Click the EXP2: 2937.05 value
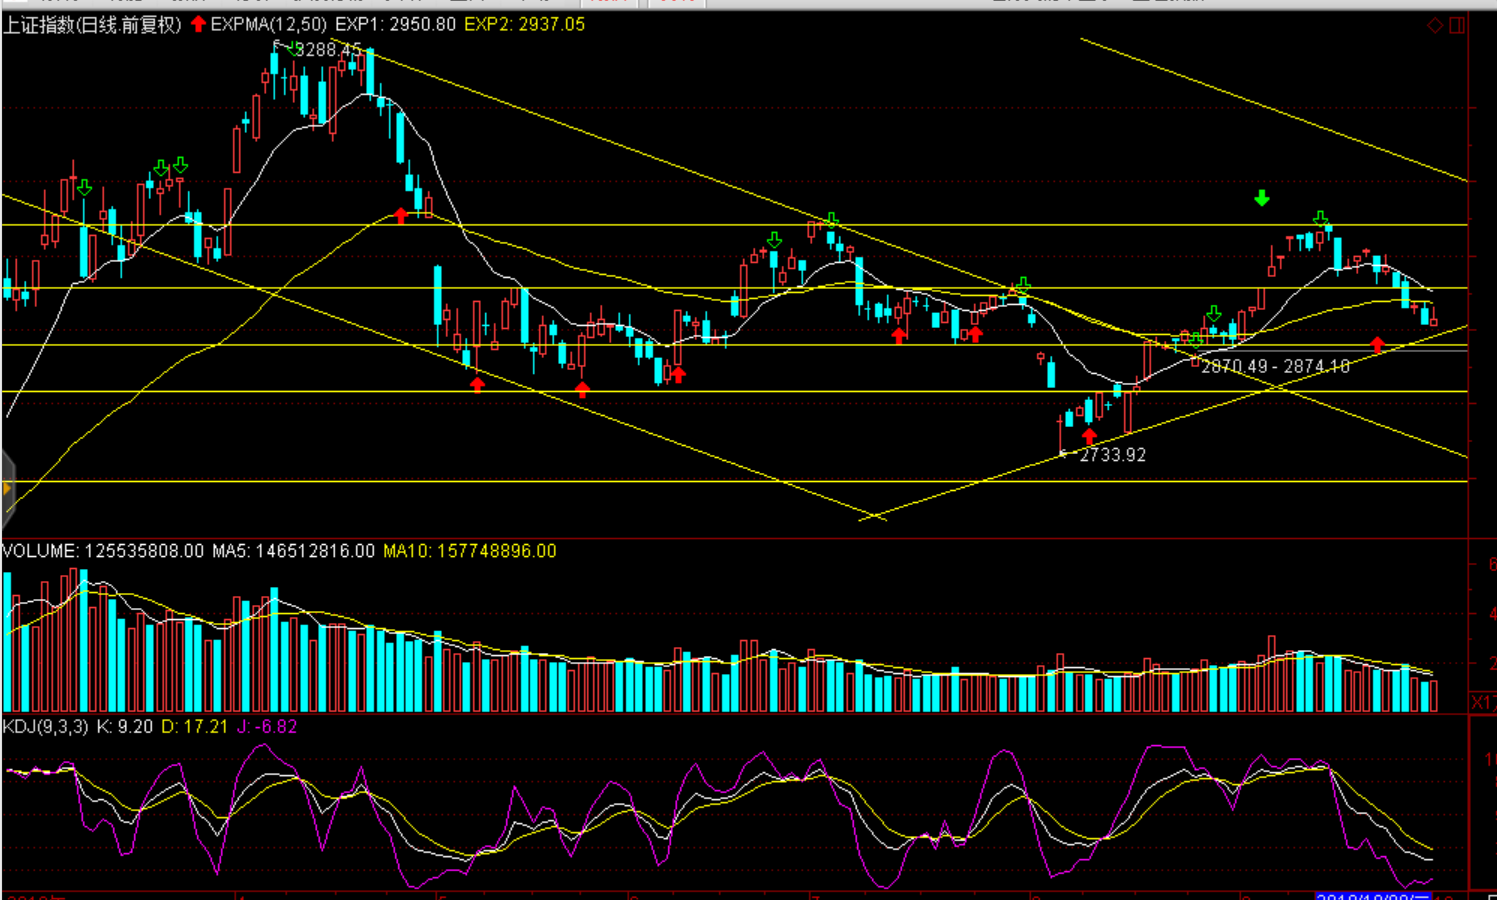Screen dimensions: 1497x900 524,24
